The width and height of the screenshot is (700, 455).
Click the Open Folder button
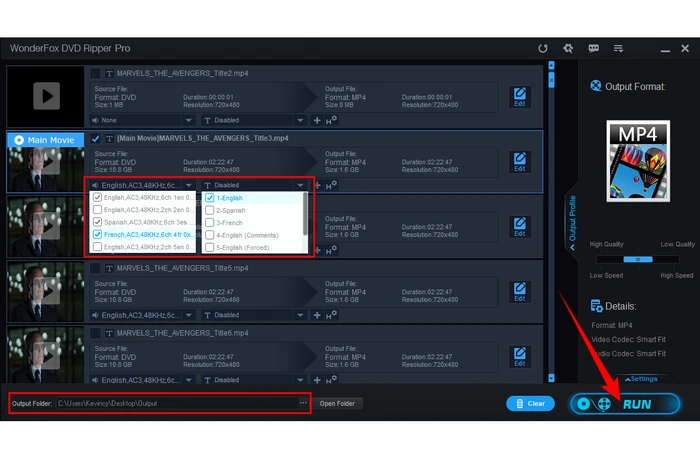click(x=337, y=403)
